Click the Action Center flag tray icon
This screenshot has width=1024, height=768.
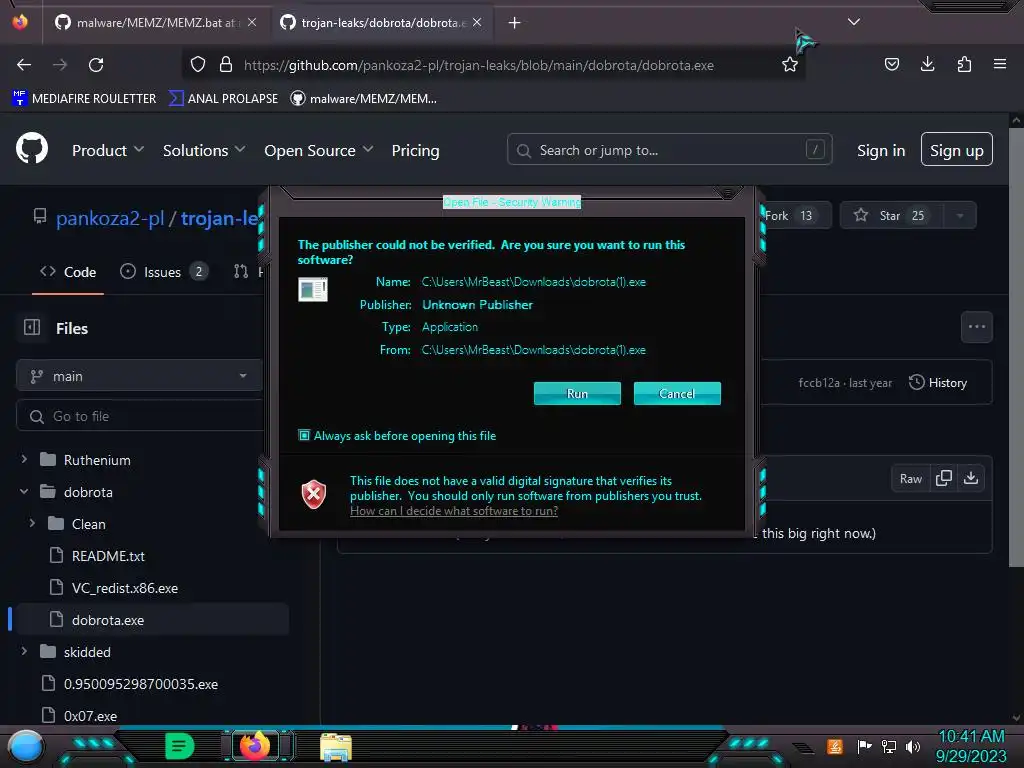click(x=864, y=746)
